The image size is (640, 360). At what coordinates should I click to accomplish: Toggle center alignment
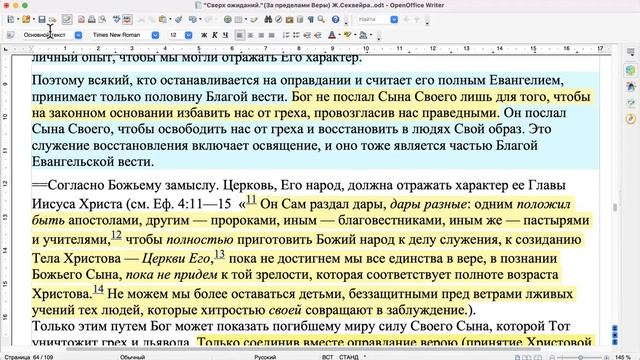pos(250,35)
